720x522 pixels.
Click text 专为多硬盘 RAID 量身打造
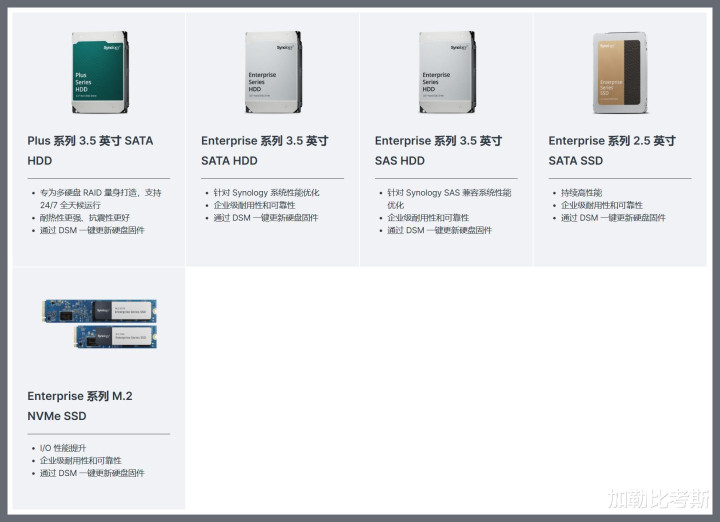coord(89,193)
